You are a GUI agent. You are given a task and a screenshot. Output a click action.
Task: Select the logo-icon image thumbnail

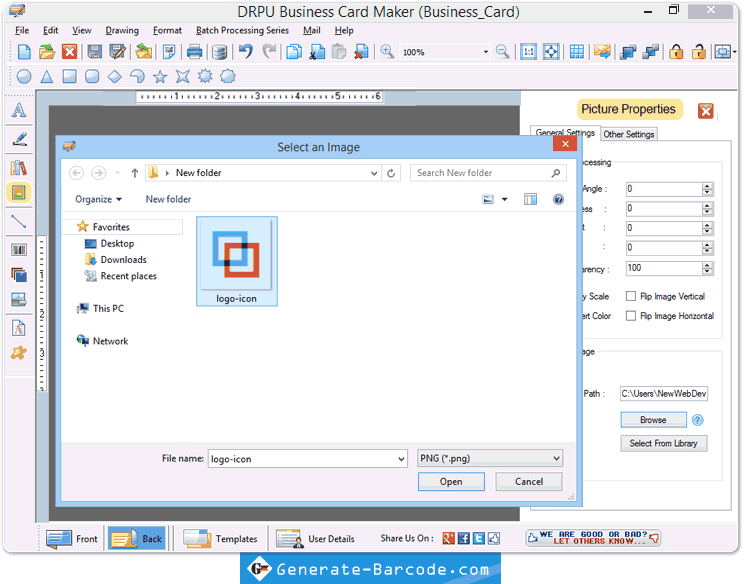(237, 261)
